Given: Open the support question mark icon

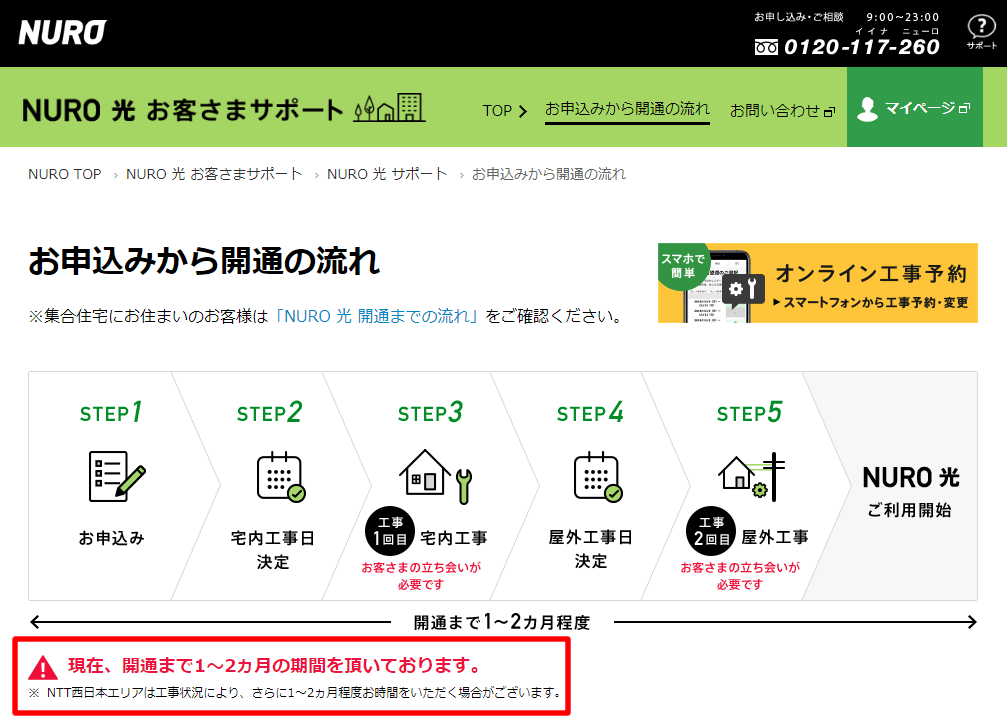Looking at the screenshot, I should coord(981,31).
